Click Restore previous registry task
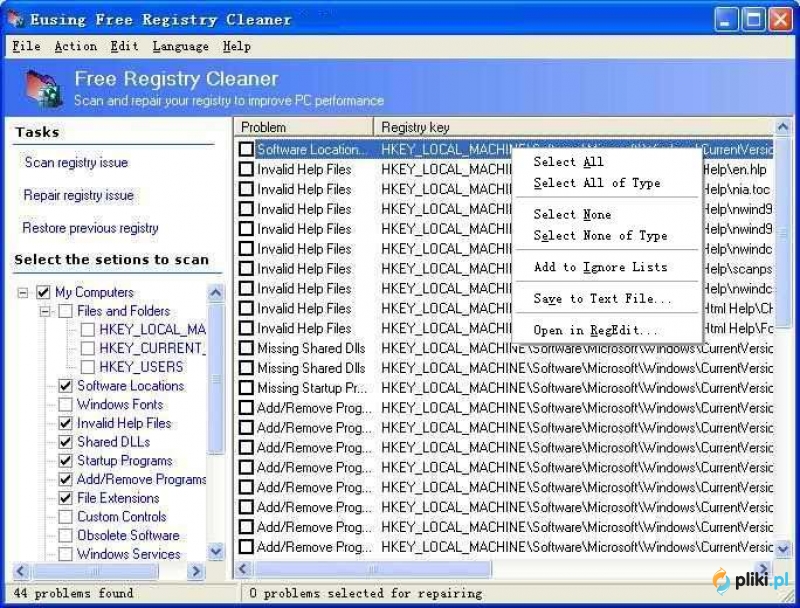 (x=90, y=227)
